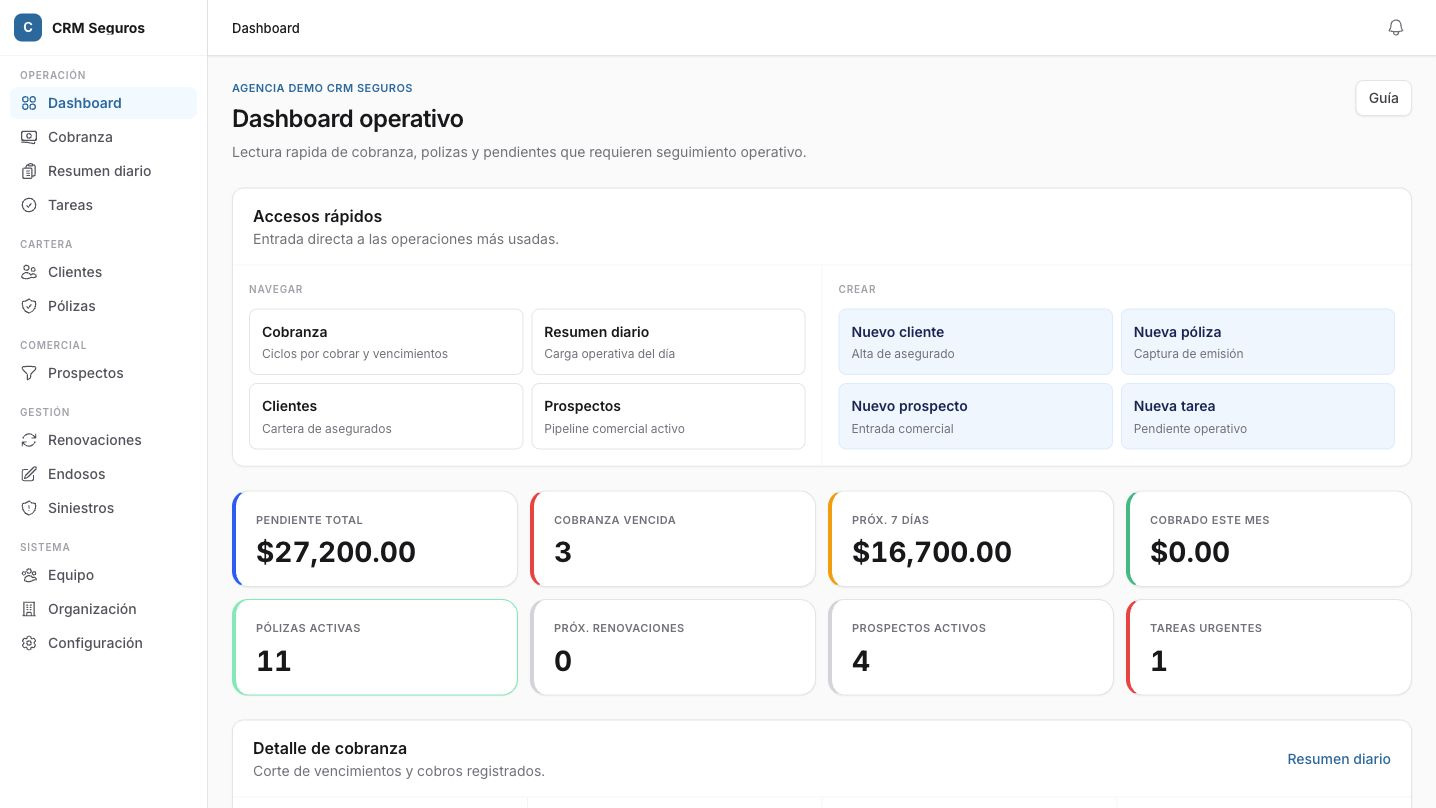The image size is (1436, 808).
Task: Open the Prospectos quick access card
Action: [668, 416]
